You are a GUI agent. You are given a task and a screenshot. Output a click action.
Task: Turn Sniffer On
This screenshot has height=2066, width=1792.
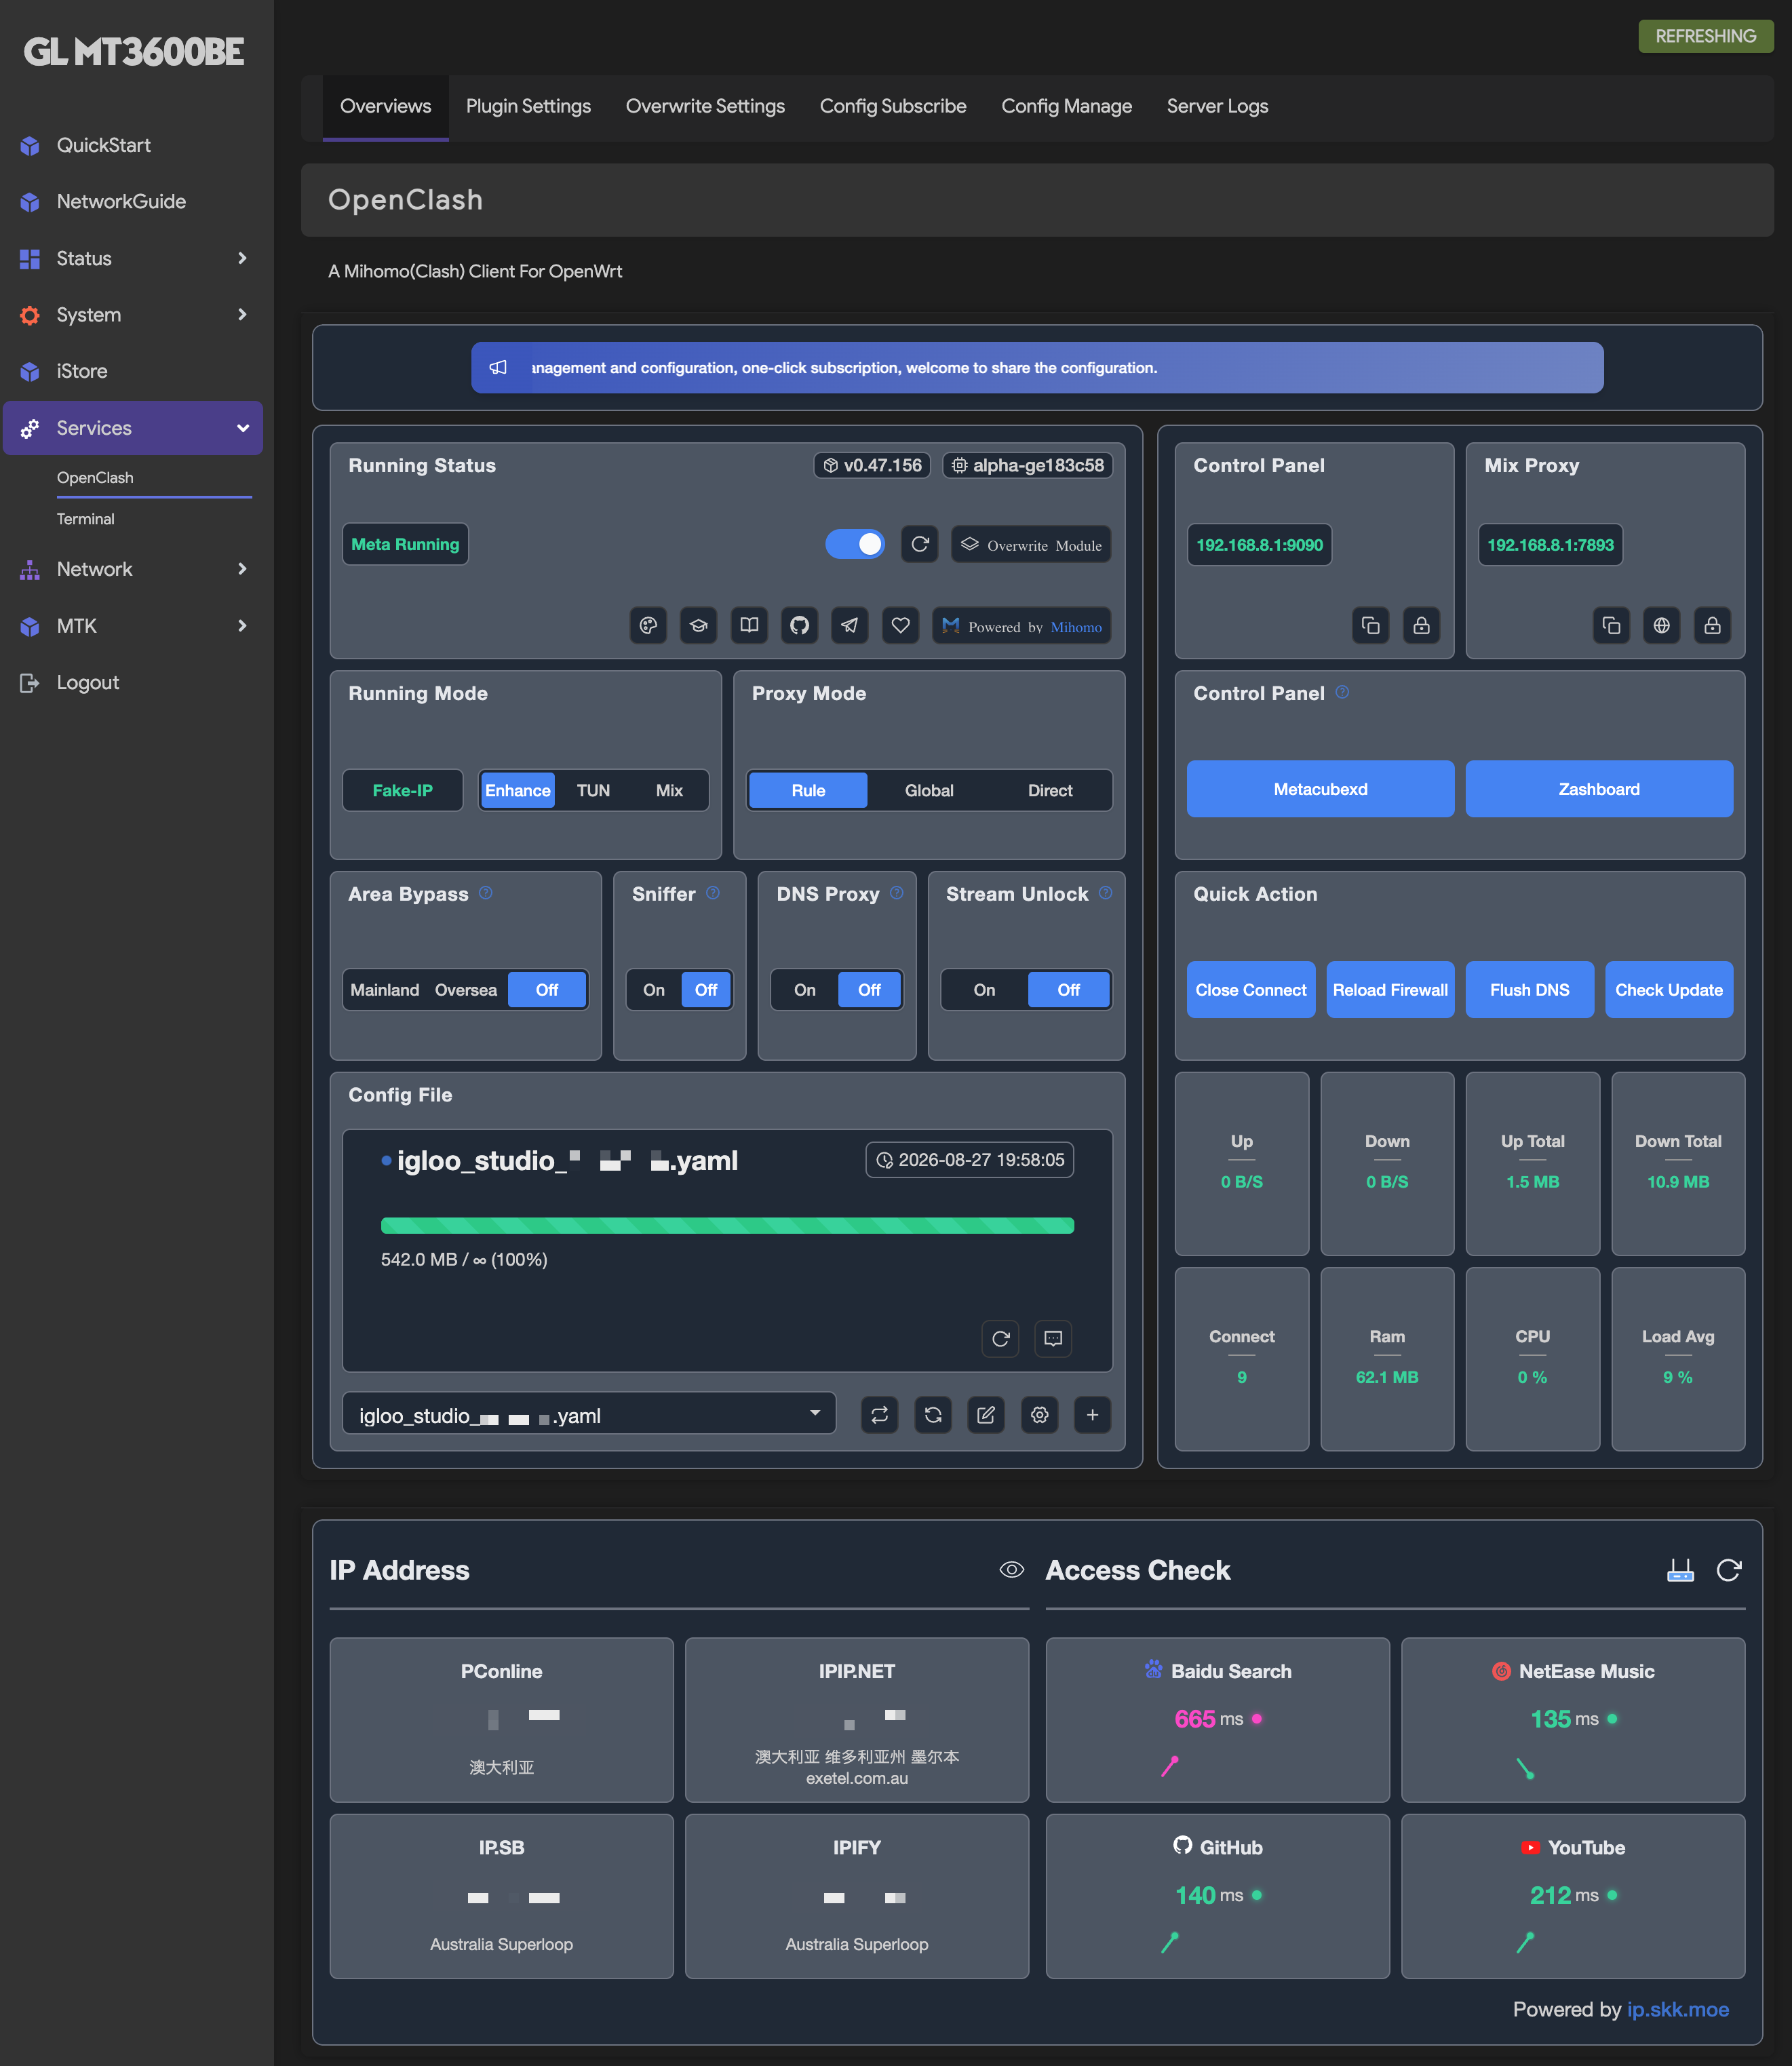(654, 990)
